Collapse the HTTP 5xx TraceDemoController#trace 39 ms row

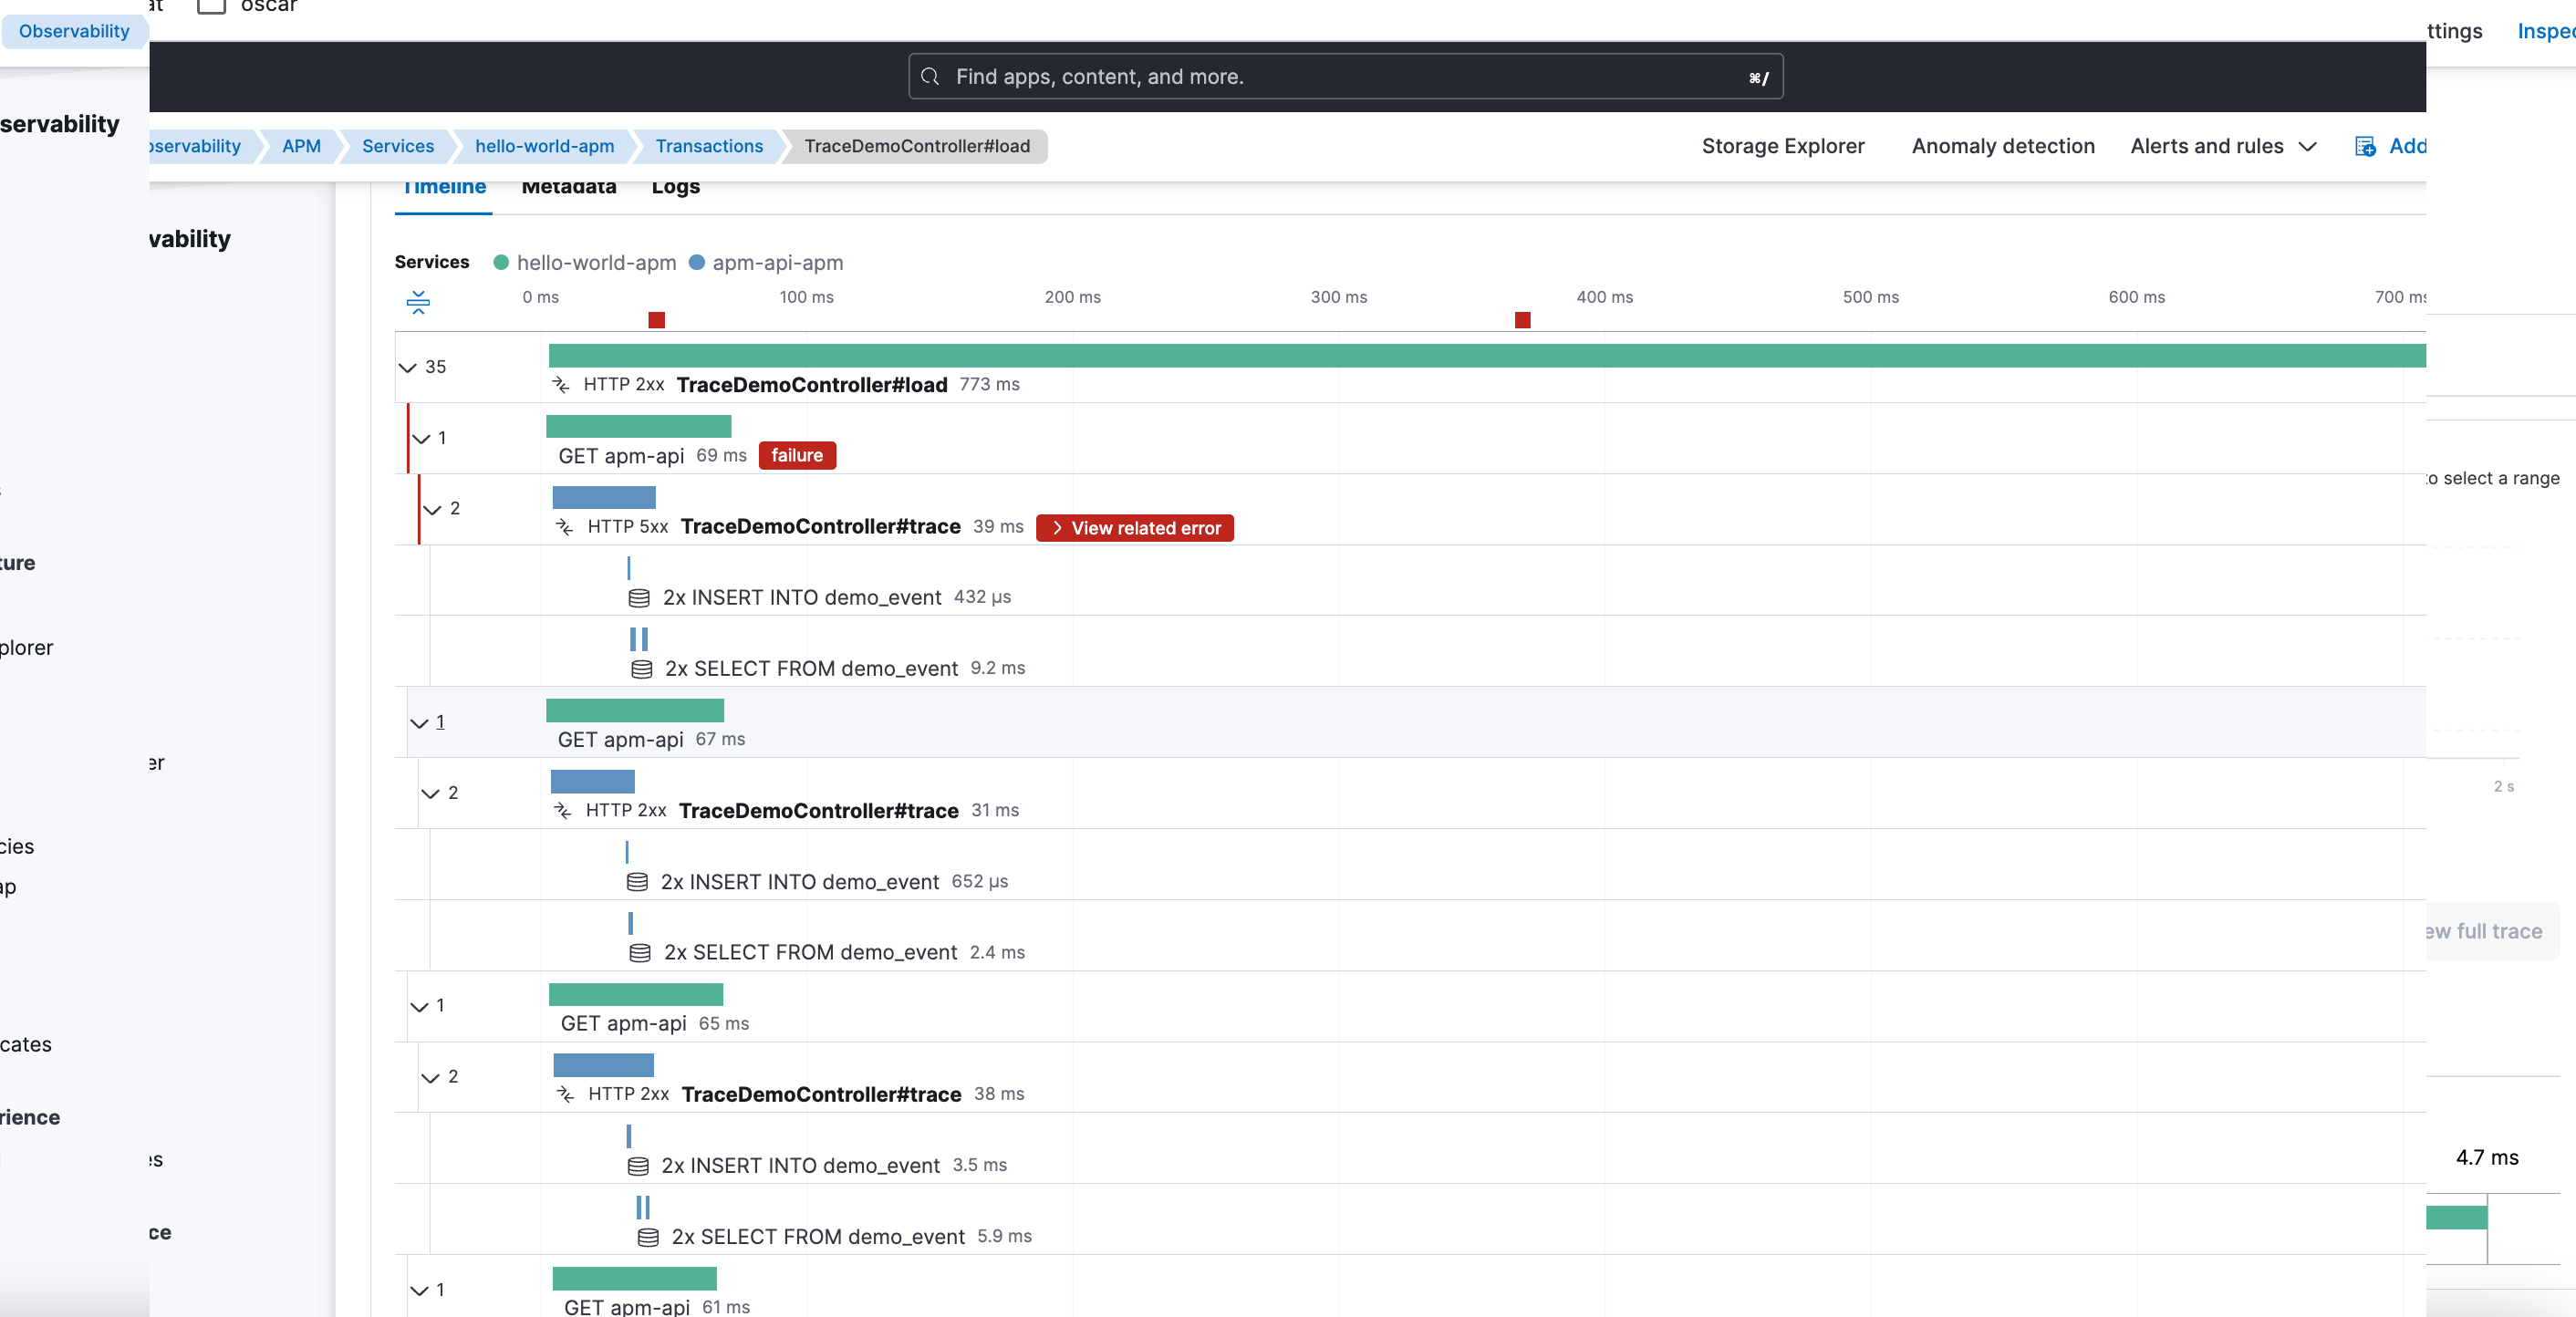pyautogui.click(x=432, y=510)
